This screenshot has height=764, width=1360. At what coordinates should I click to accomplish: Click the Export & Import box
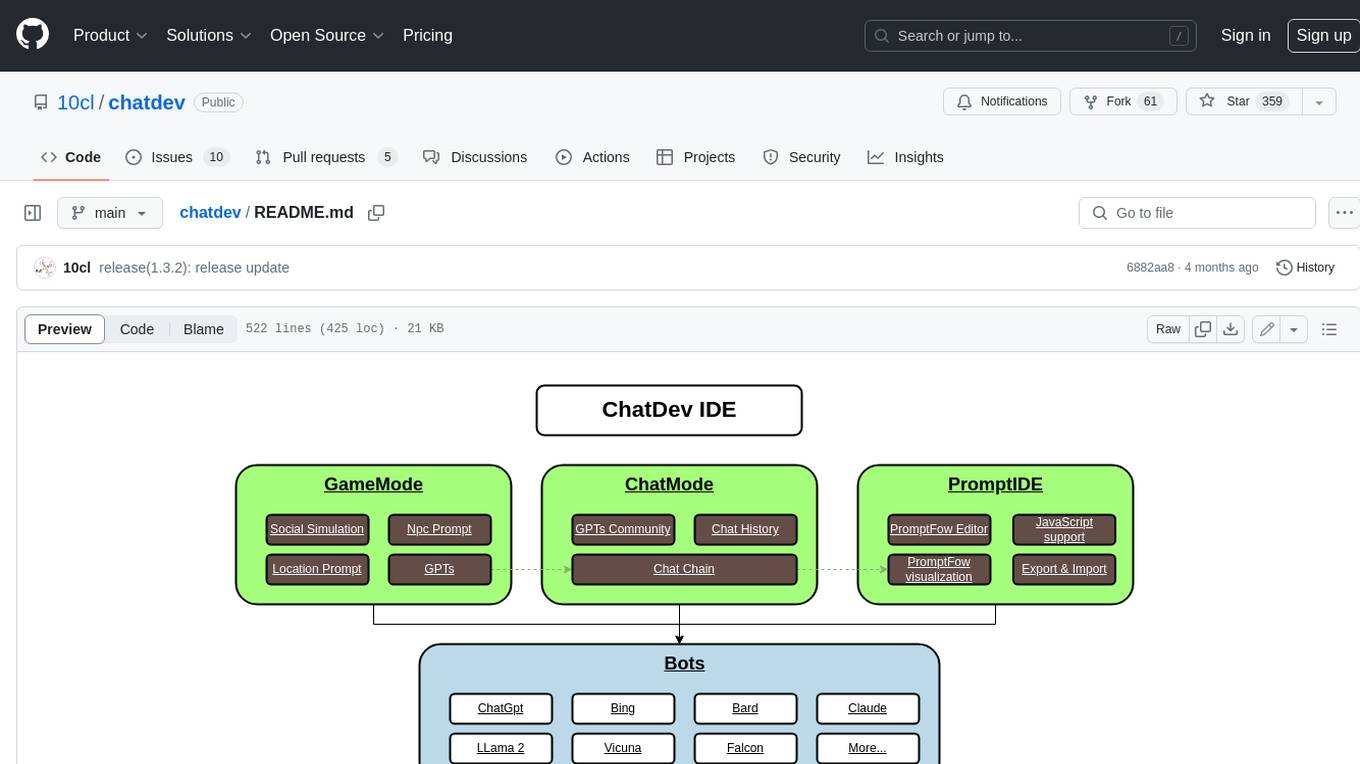1064,569
